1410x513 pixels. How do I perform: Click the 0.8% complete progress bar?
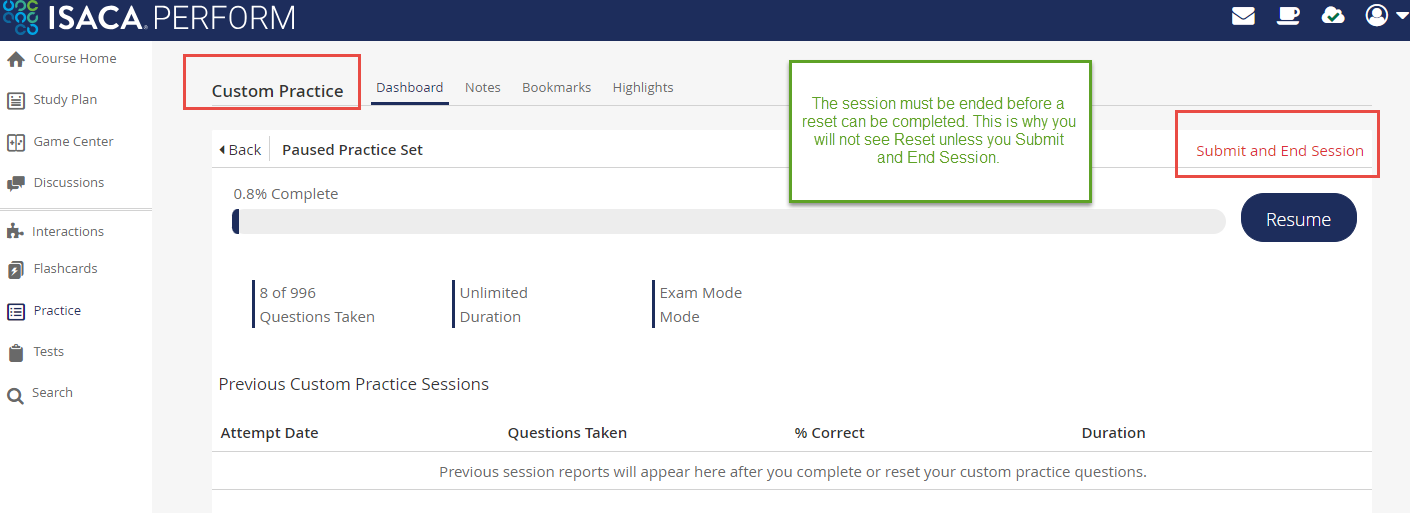pos(728,222)
